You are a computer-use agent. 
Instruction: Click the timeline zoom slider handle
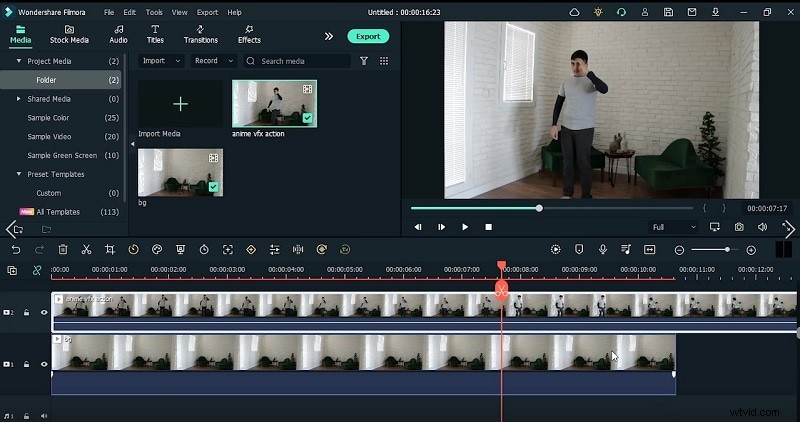coord(727,250)
